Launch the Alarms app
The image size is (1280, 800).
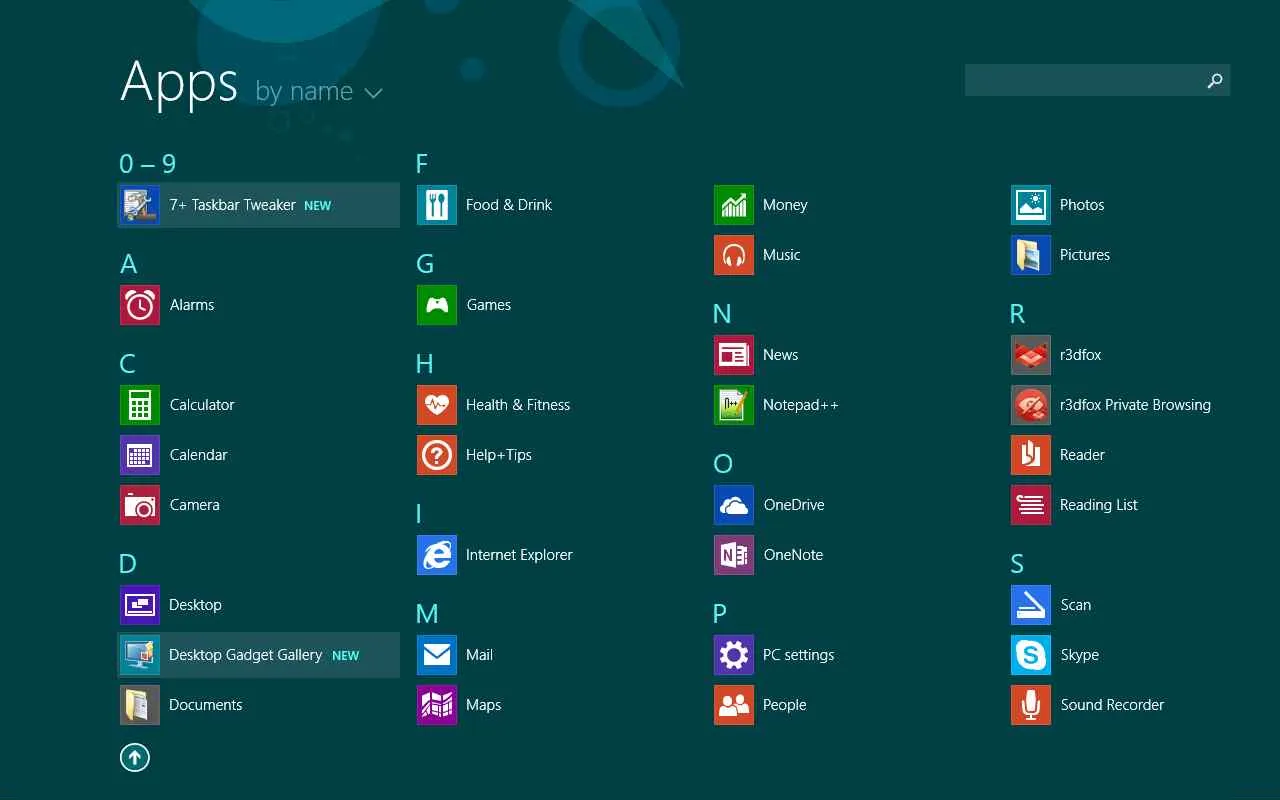[259, 305]
